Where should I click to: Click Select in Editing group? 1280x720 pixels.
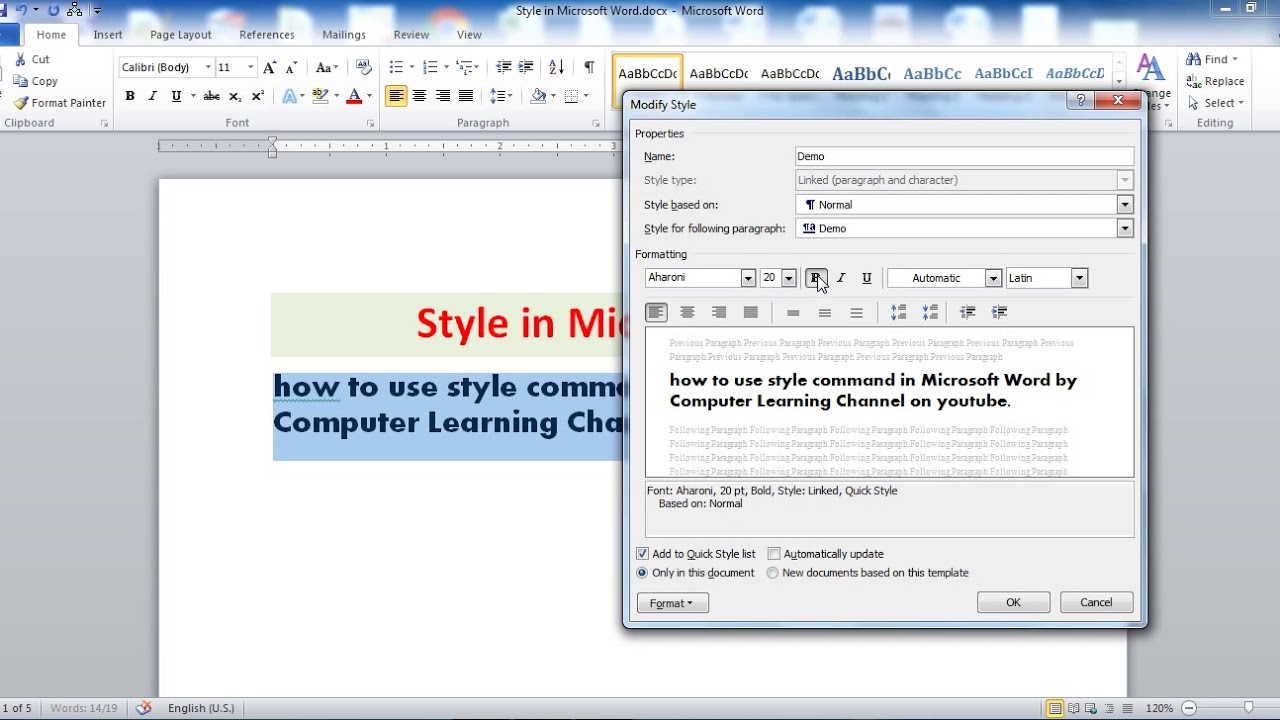point(1215,103)
